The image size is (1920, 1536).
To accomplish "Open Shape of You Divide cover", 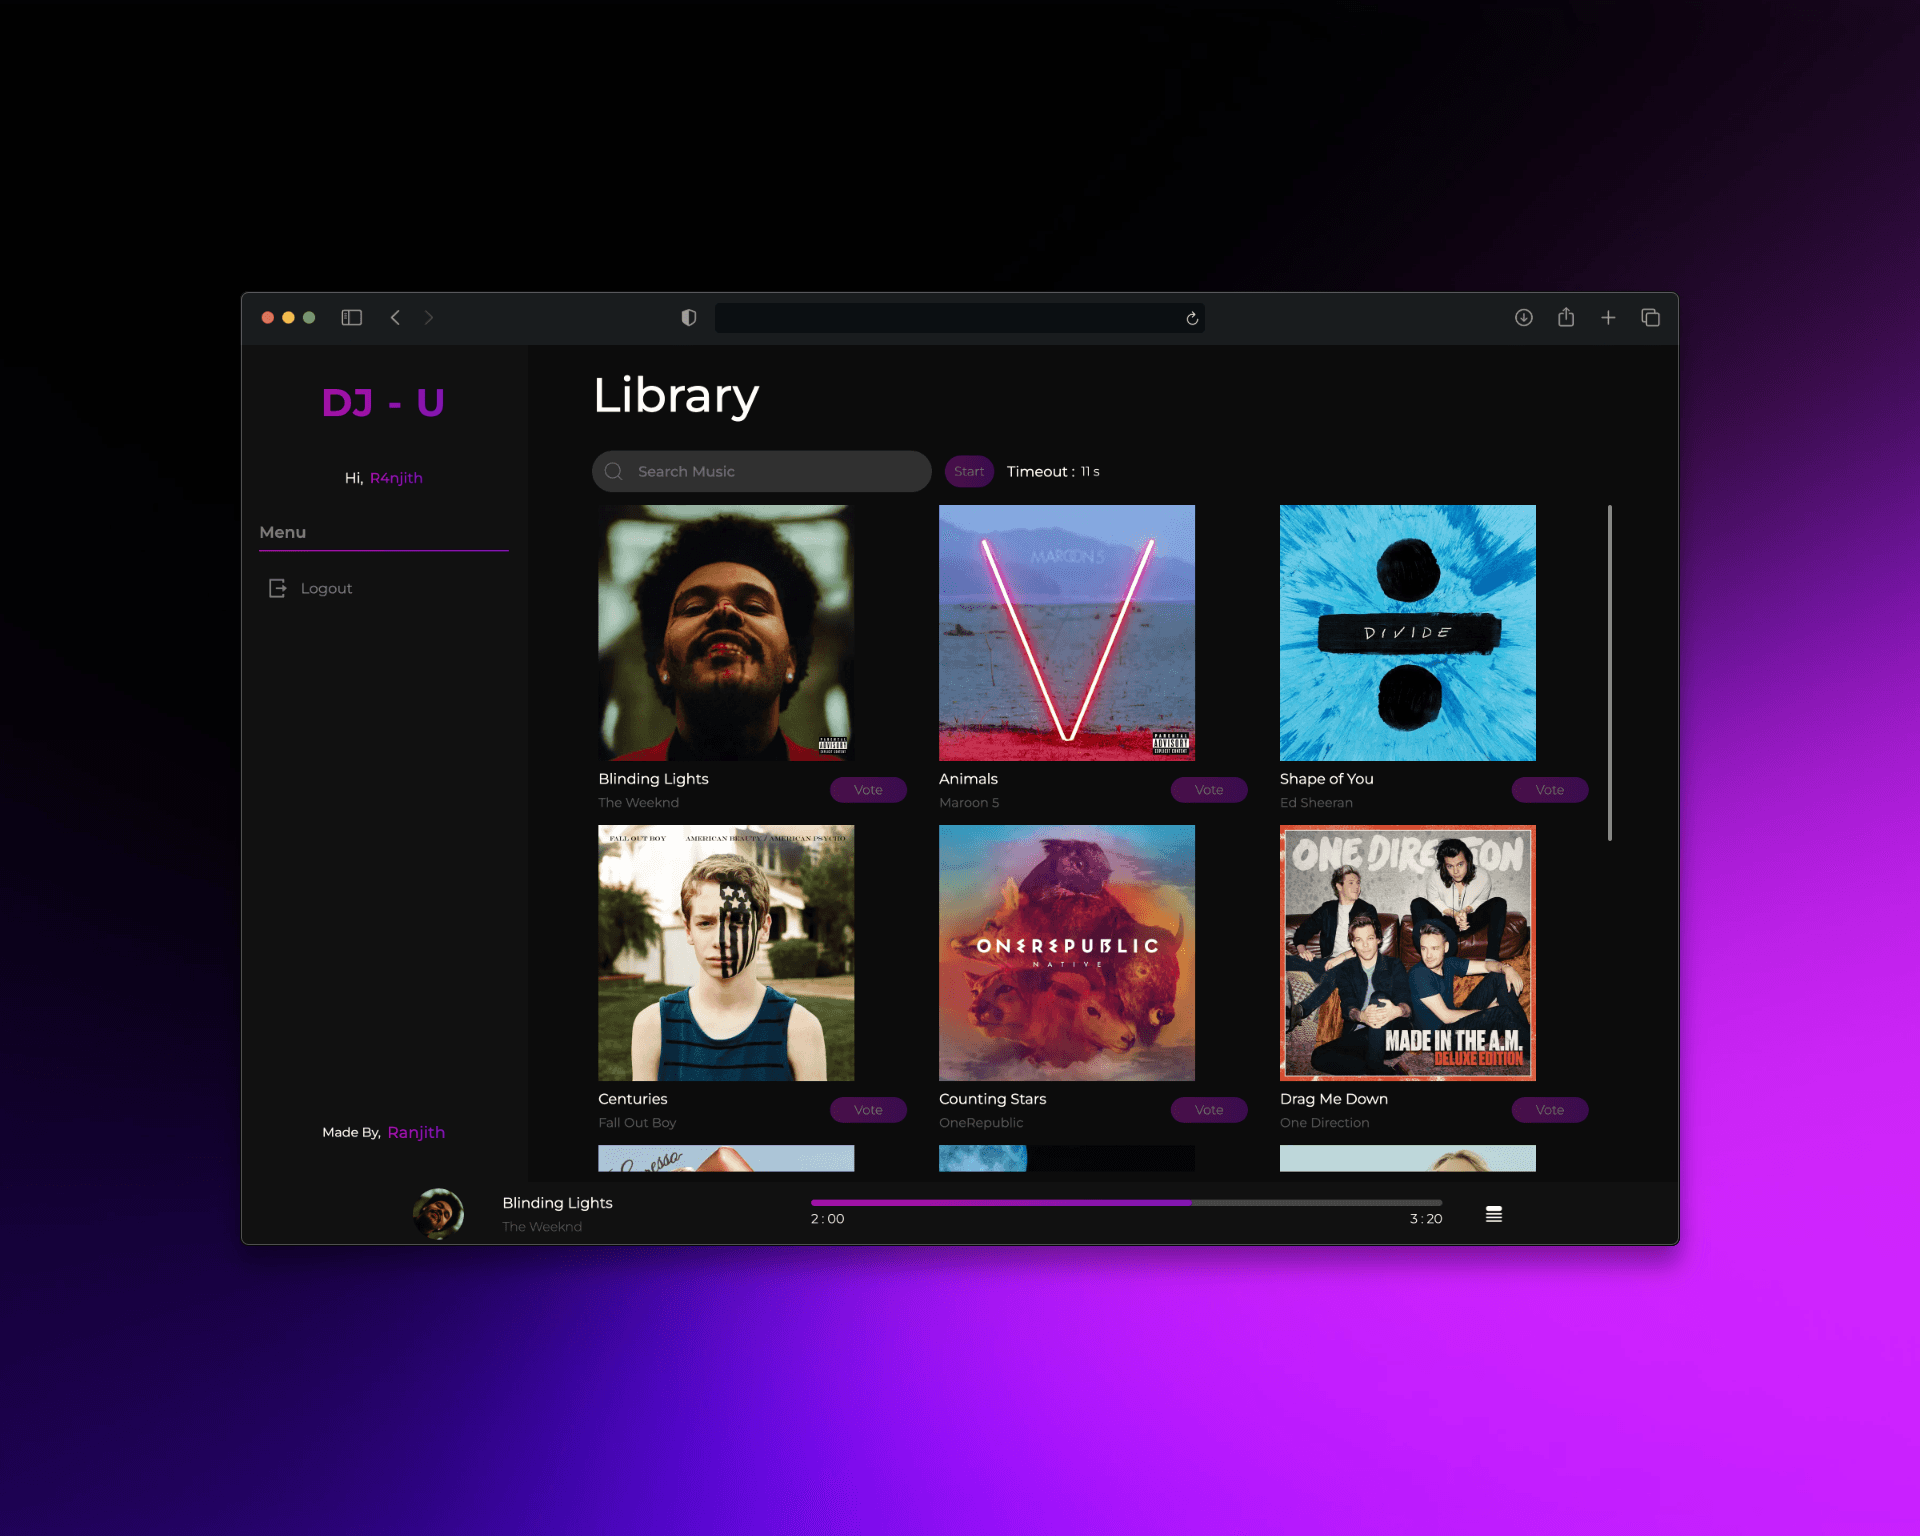I will (1408, 633).
